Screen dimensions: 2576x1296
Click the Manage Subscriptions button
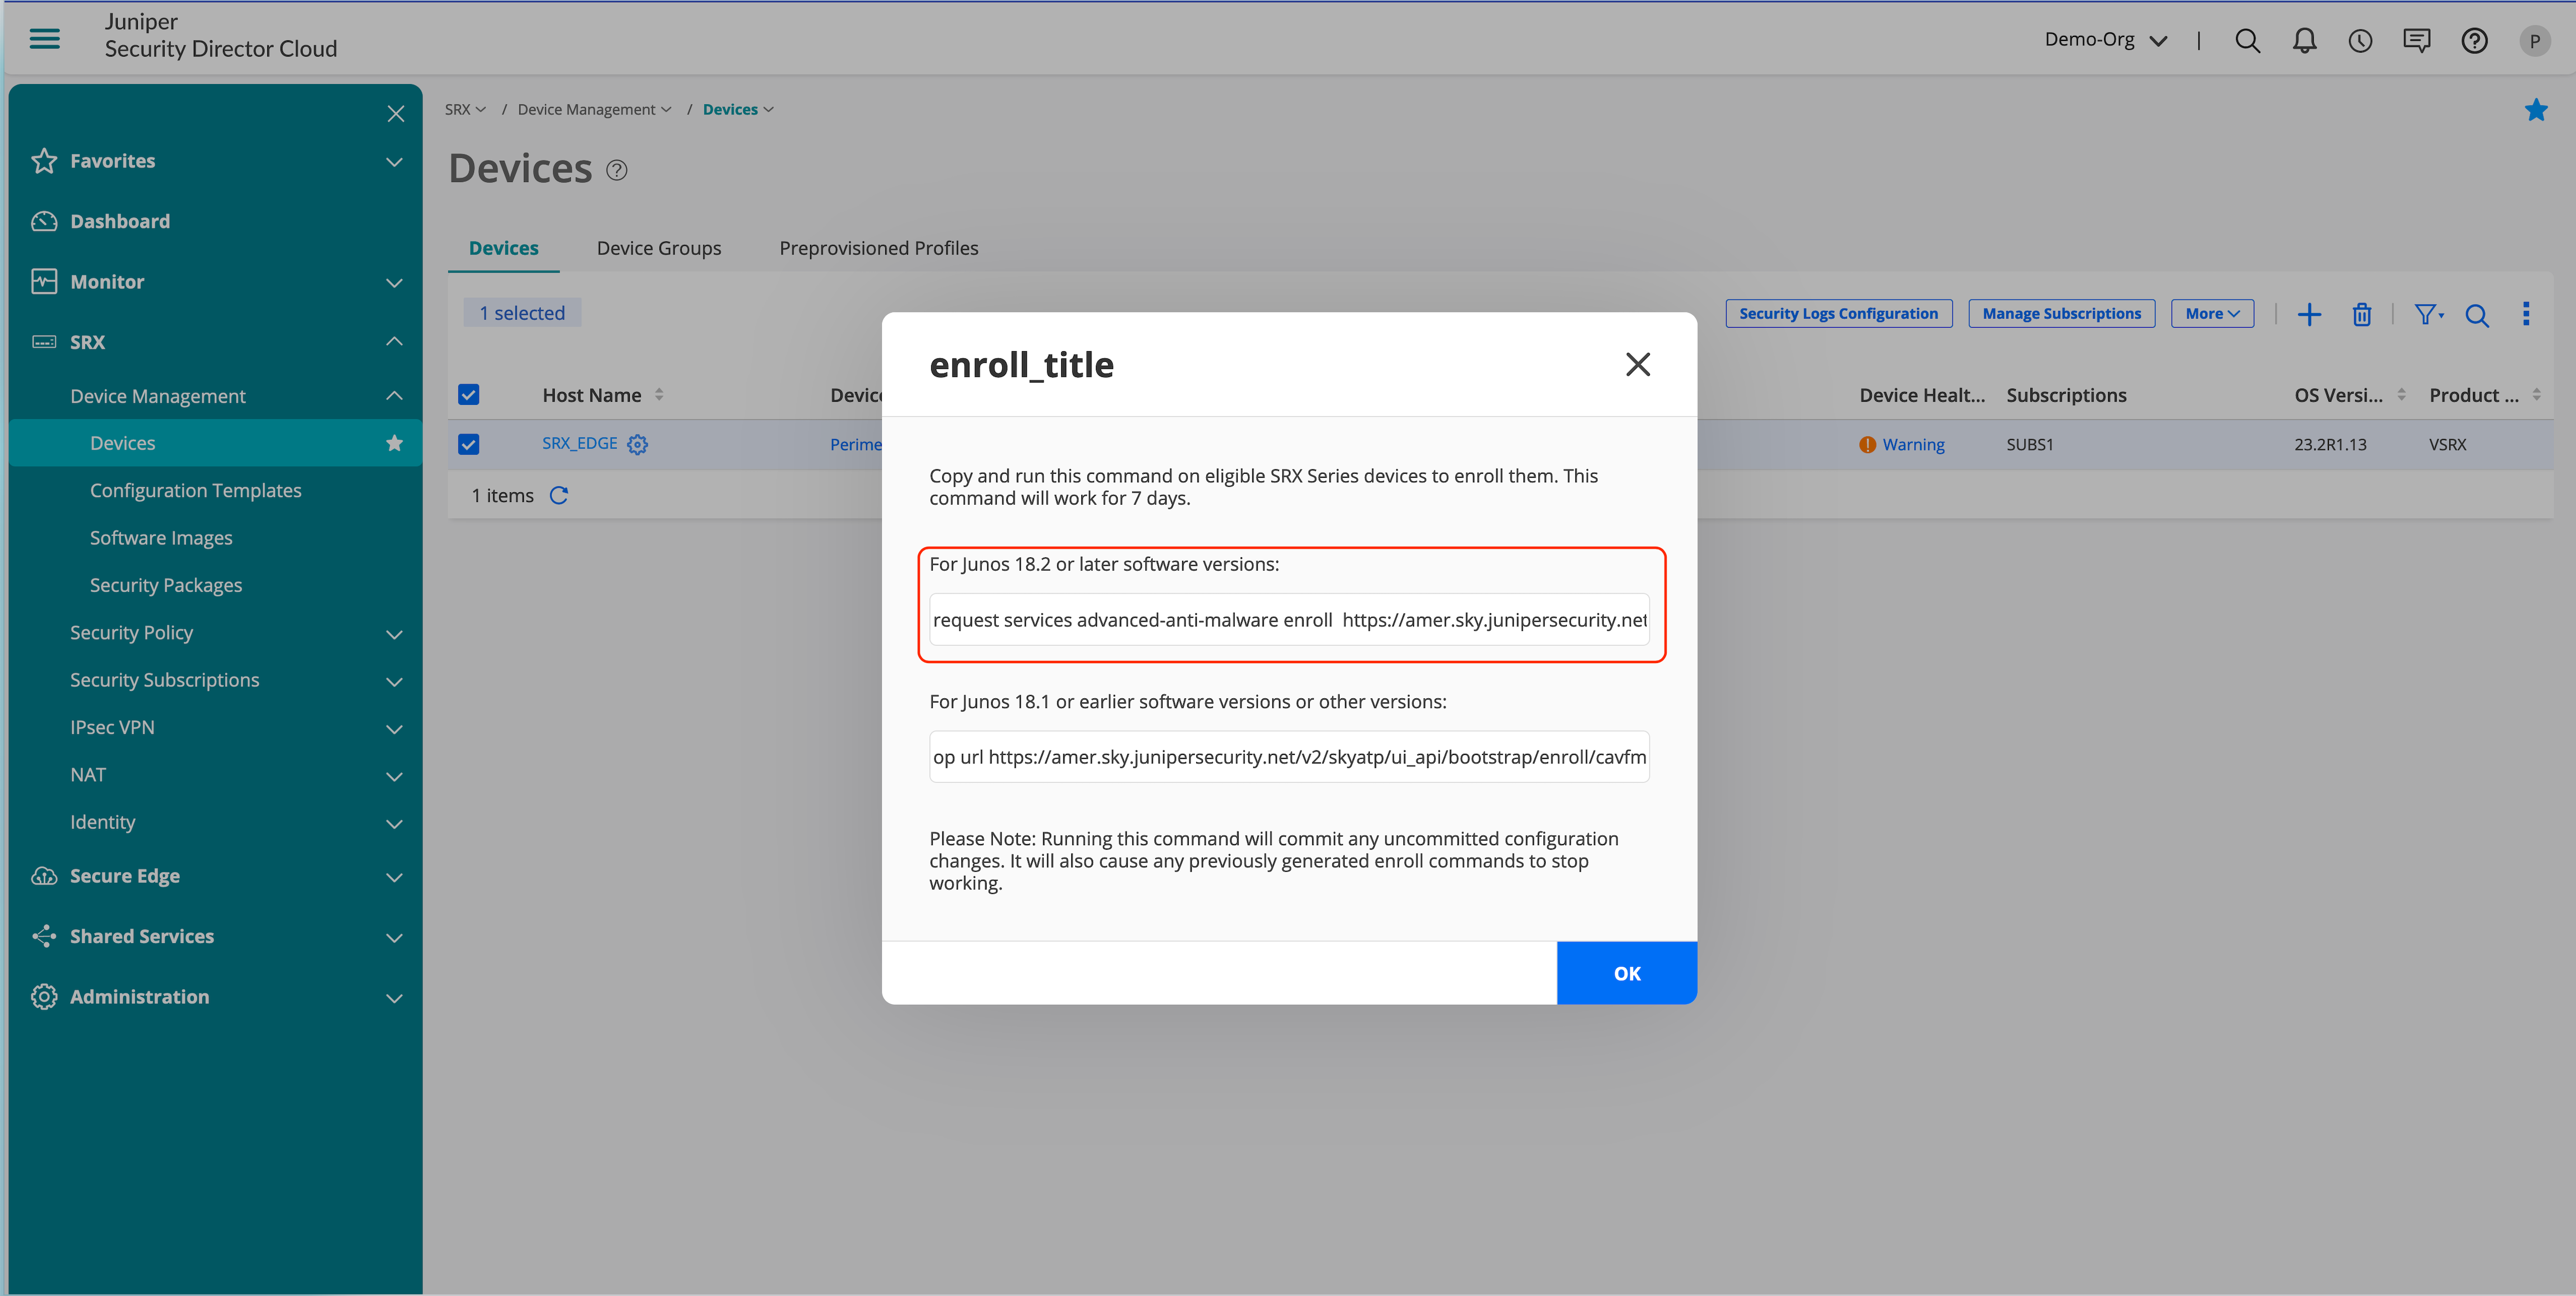click(2060, 313)
